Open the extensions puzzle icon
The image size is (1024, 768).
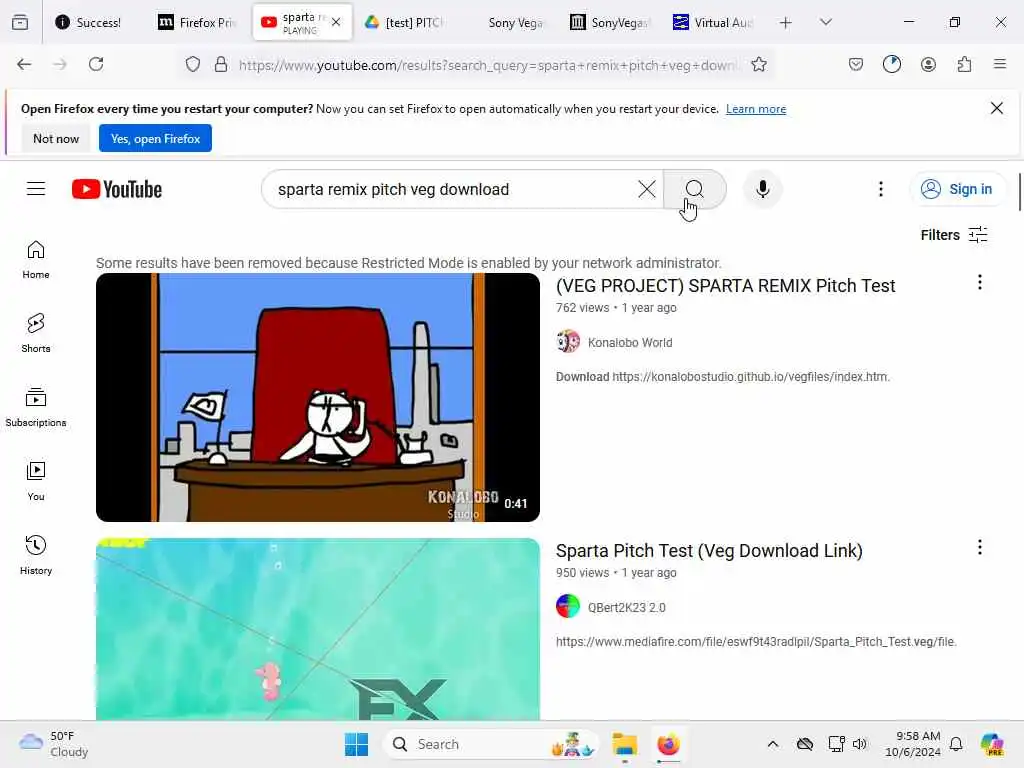tap(964, 64)
